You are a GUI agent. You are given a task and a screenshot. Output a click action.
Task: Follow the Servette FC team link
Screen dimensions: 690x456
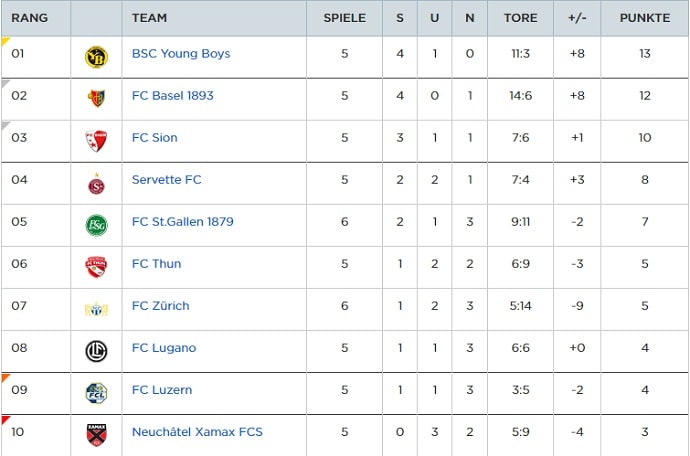(x=167, y=180)
